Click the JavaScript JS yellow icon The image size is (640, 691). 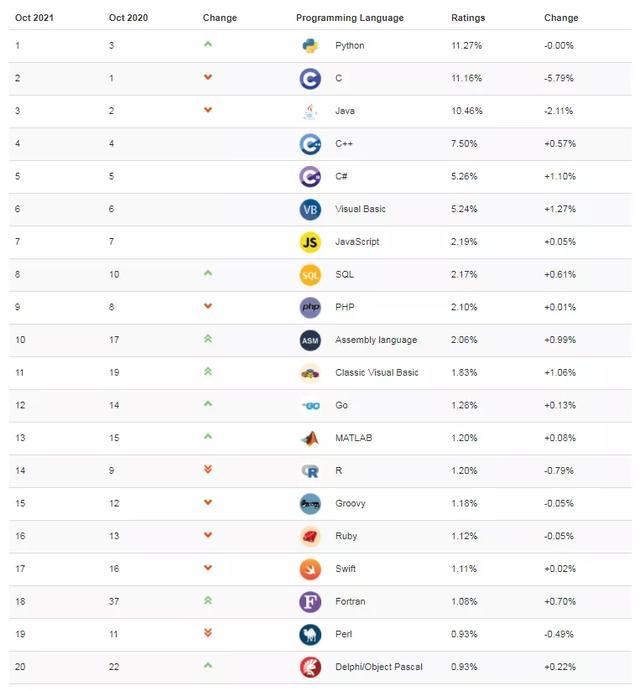tap(310, 242)
